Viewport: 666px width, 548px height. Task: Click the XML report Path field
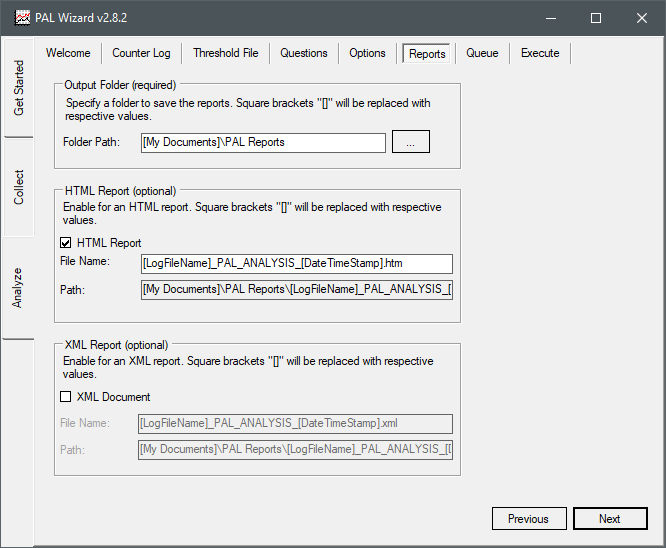[295, 449]
